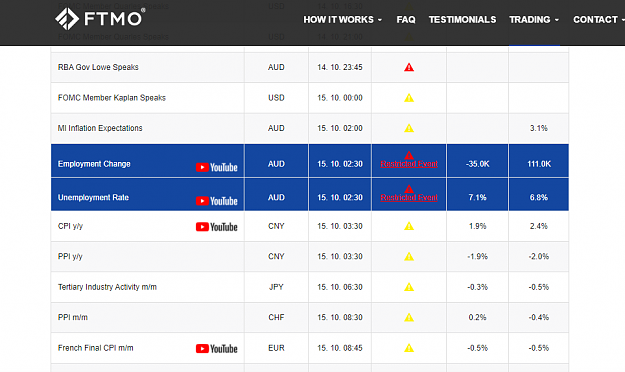Expand the TRADING dropdown menu

click(534, 20)
